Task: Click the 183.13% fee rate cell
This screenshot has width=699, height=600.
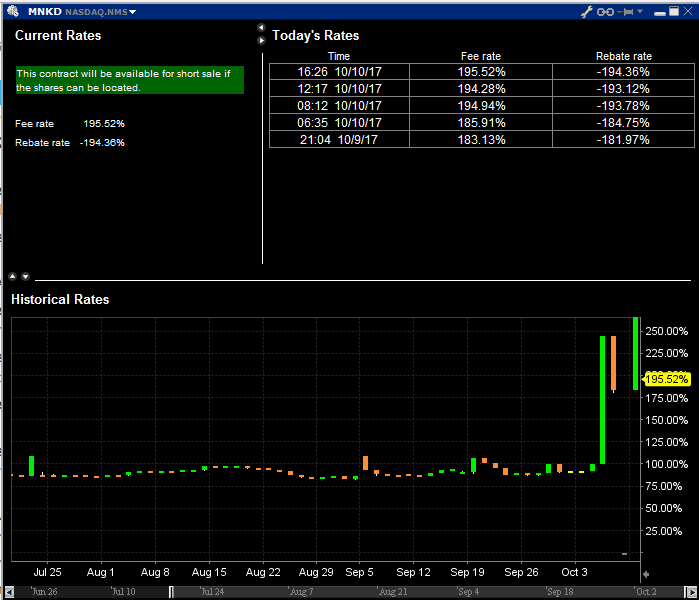Action: (x=481, y=140)
